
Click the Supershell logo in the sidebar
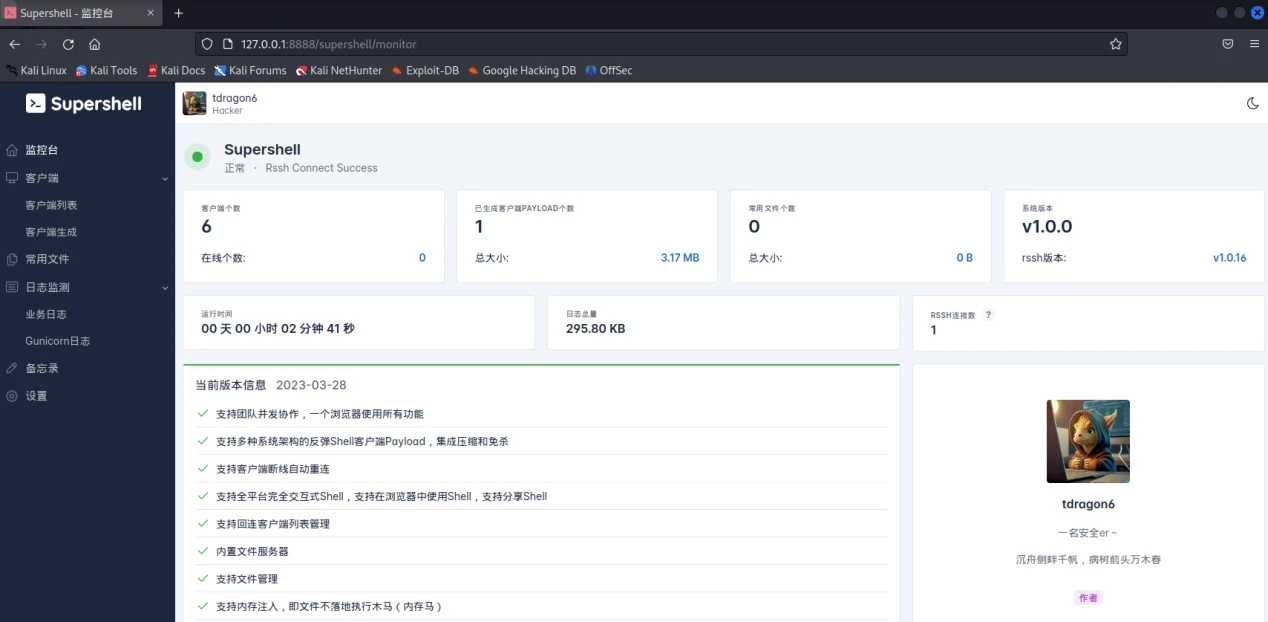84,103
